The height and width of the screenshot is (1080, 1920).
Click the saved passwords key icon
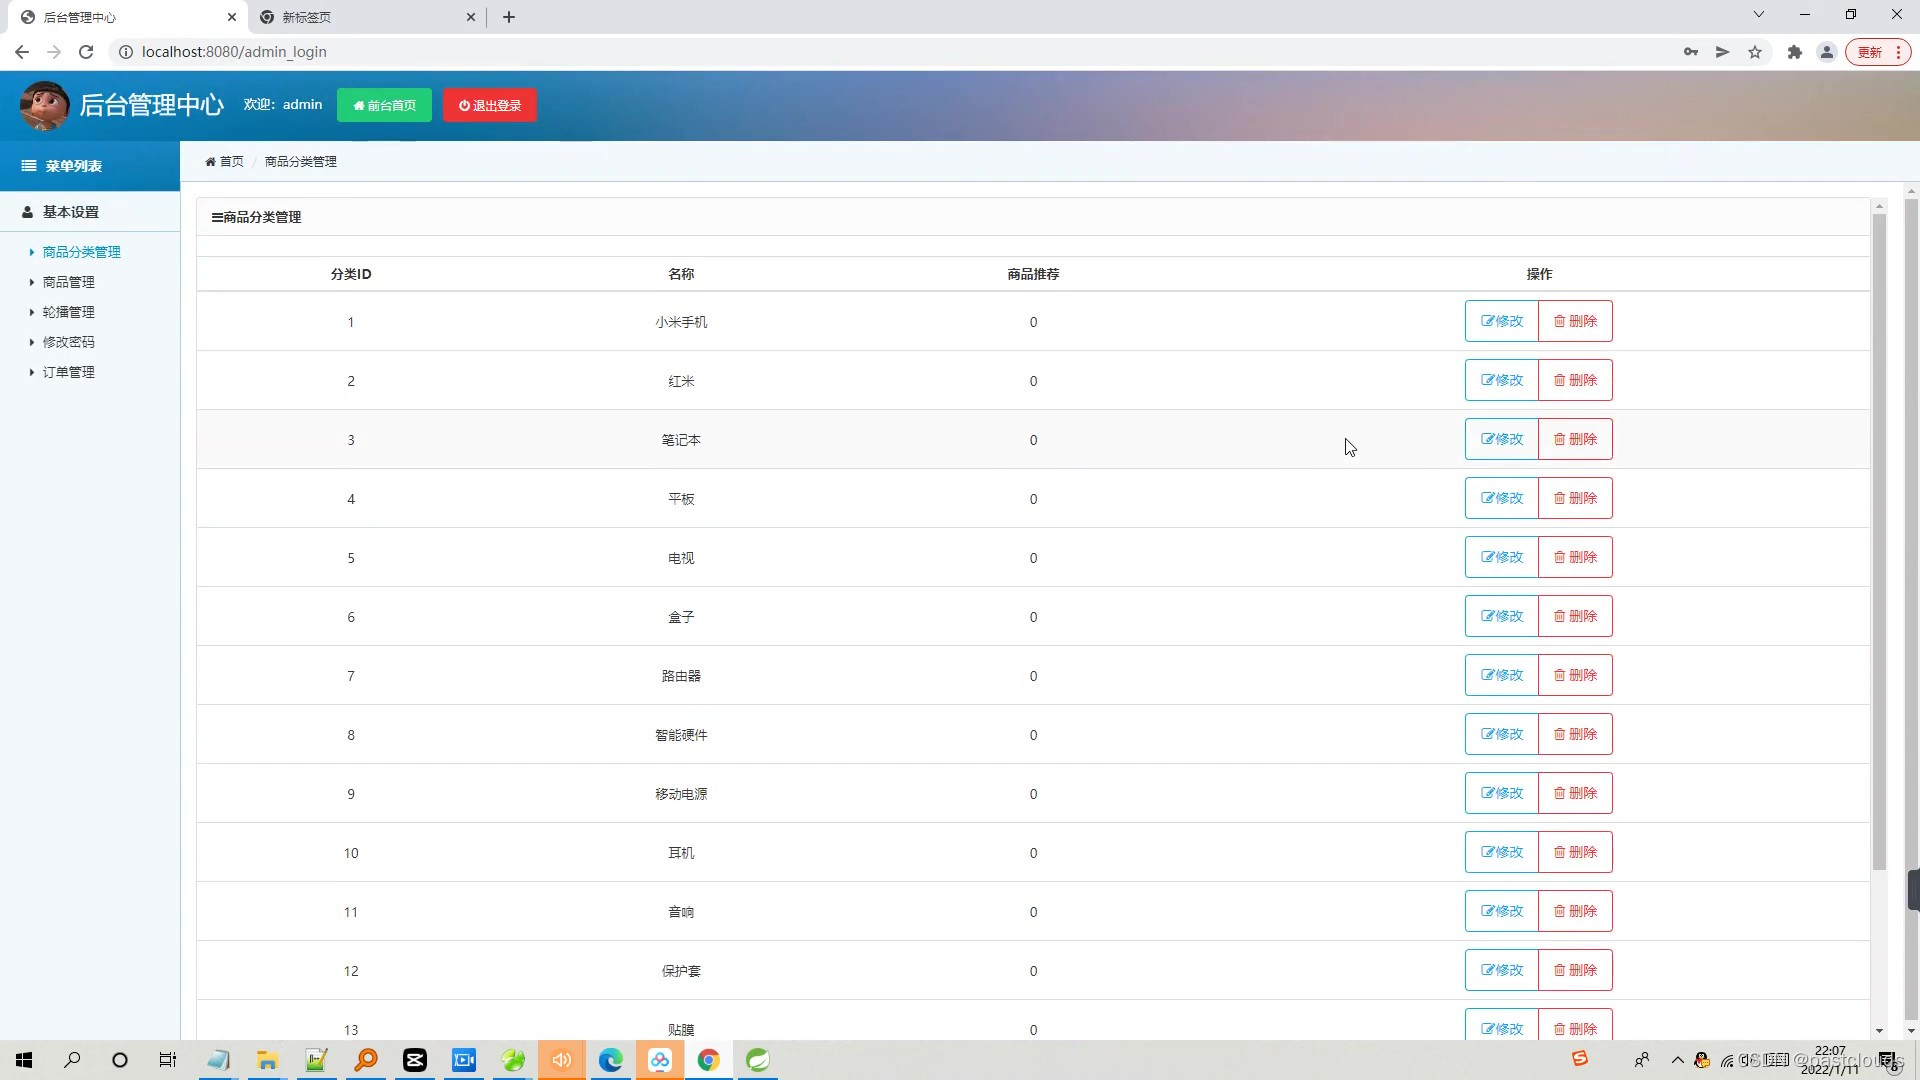point(1691,52)
